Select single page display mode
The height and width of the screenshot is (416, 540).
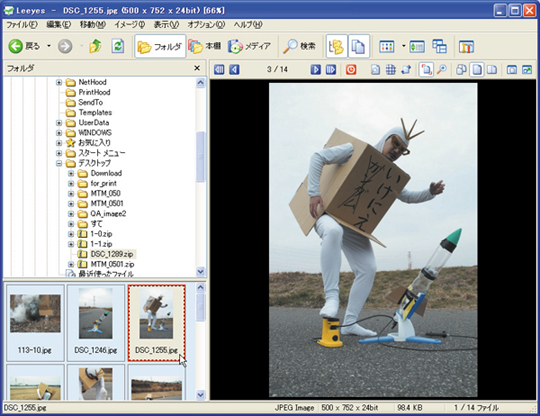477,70
